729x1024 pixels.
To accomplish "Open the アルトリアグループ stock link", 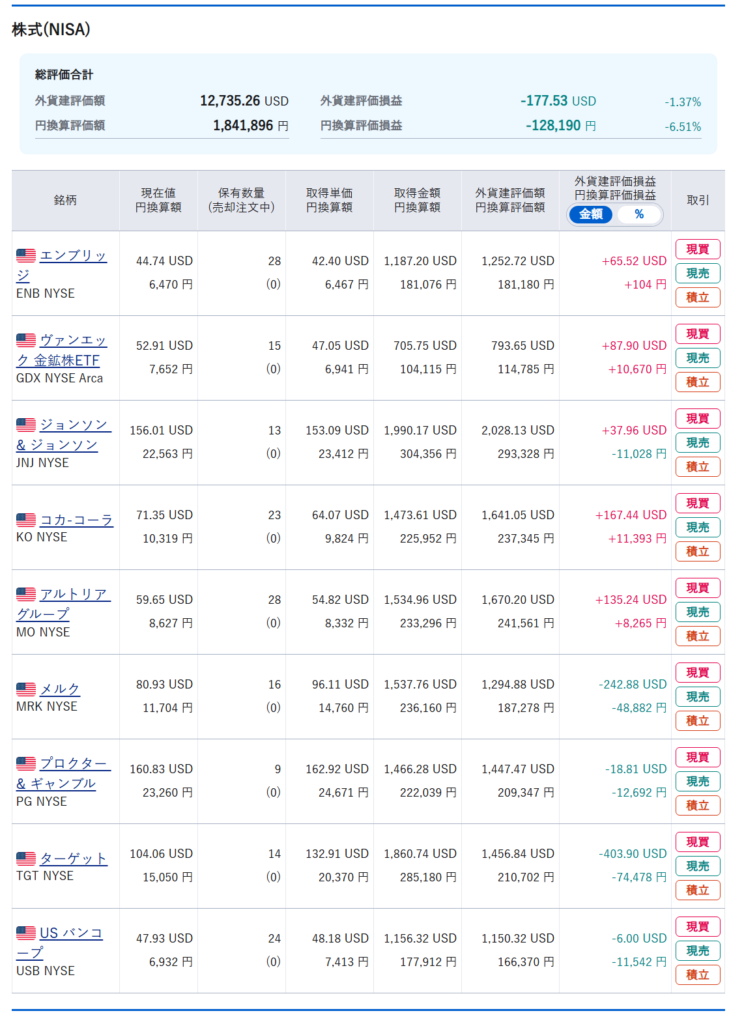I will tap(63, 604).
